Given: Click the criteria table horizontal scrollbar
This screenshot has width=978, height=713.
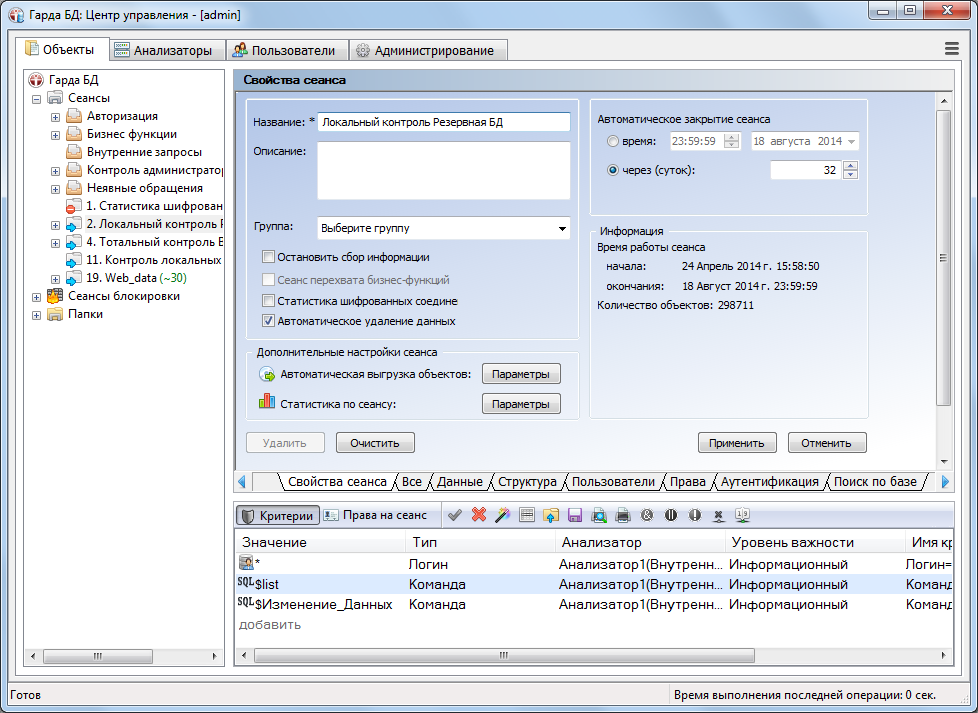Looking at the screenshot, I should (x=504, y=655).
